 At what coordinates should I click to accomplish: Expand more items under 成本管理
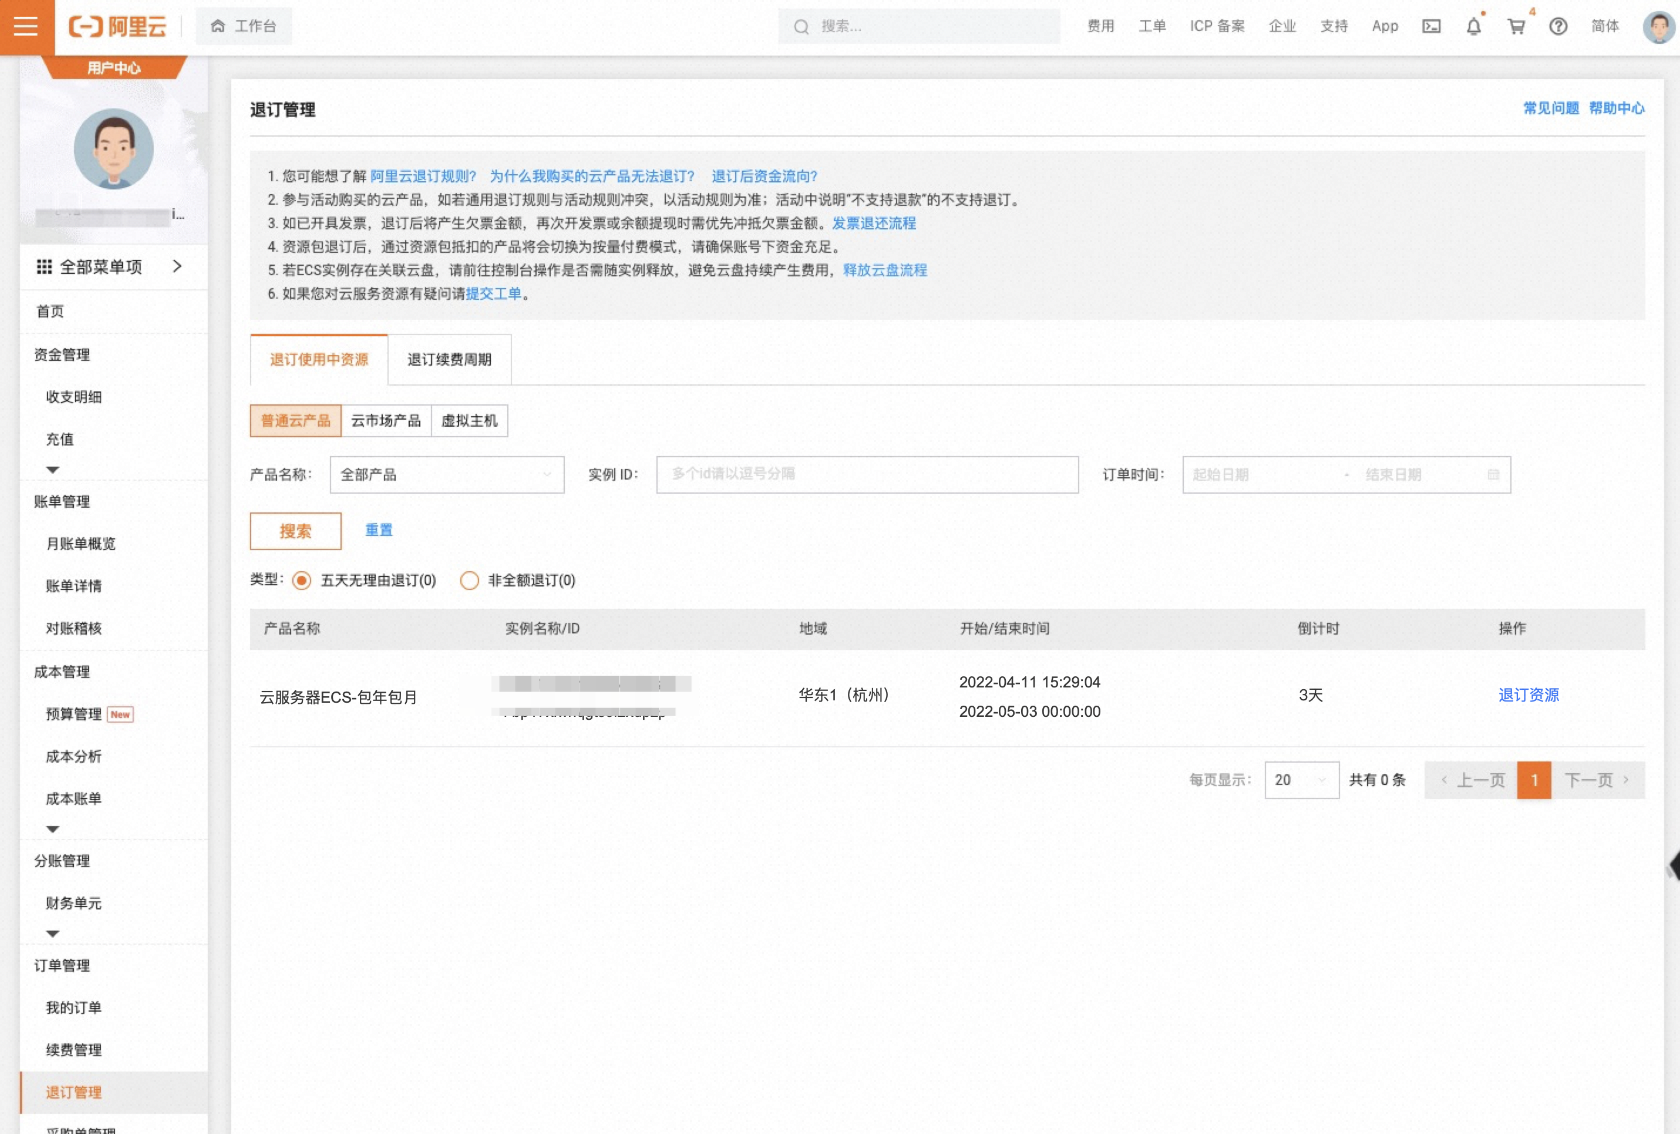(x=53, y=829)
